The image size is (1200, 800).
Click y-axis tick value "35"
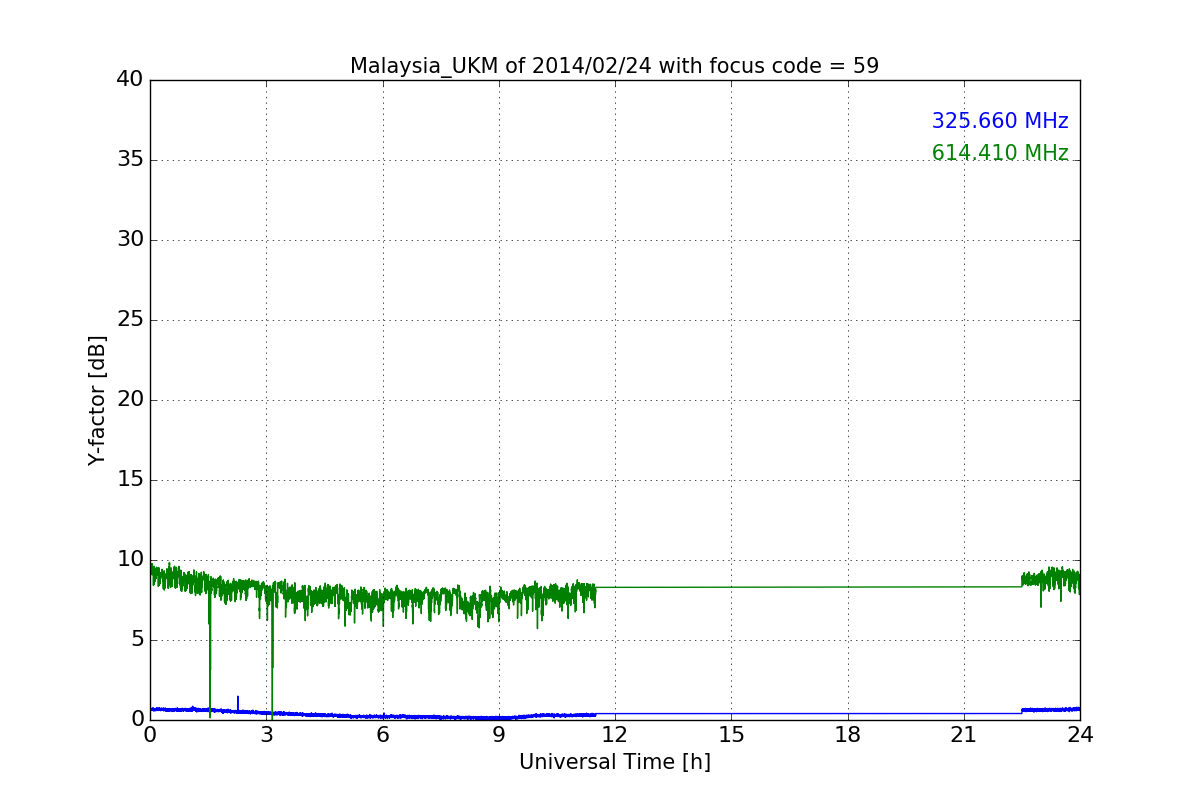point(131,160)
